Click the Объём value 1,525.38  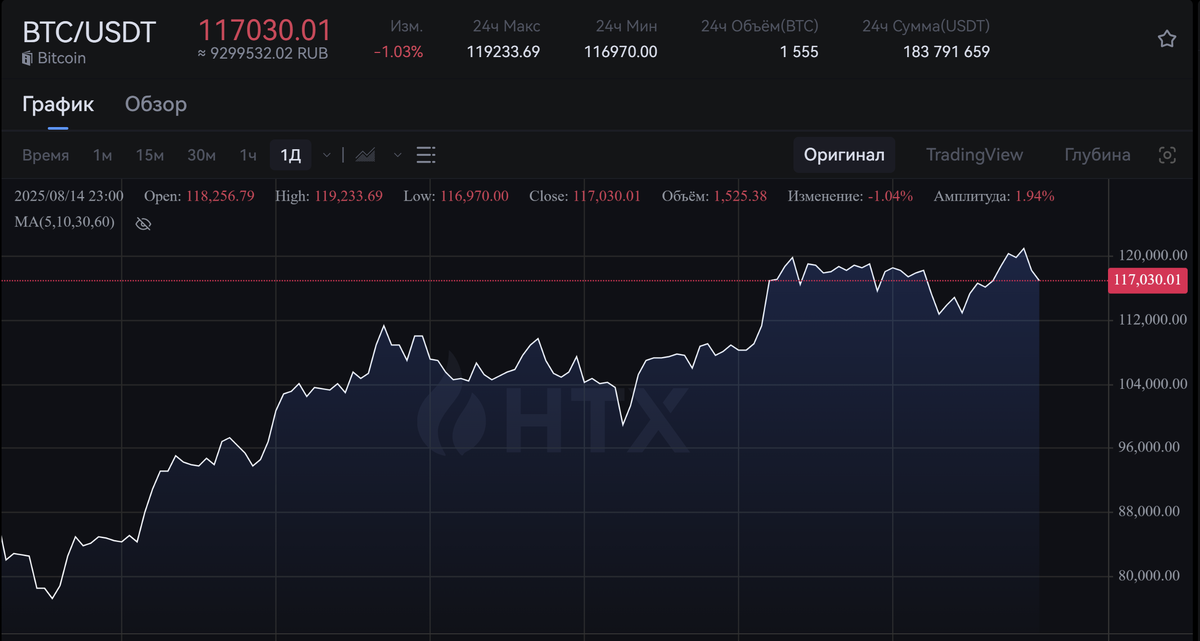740,196
